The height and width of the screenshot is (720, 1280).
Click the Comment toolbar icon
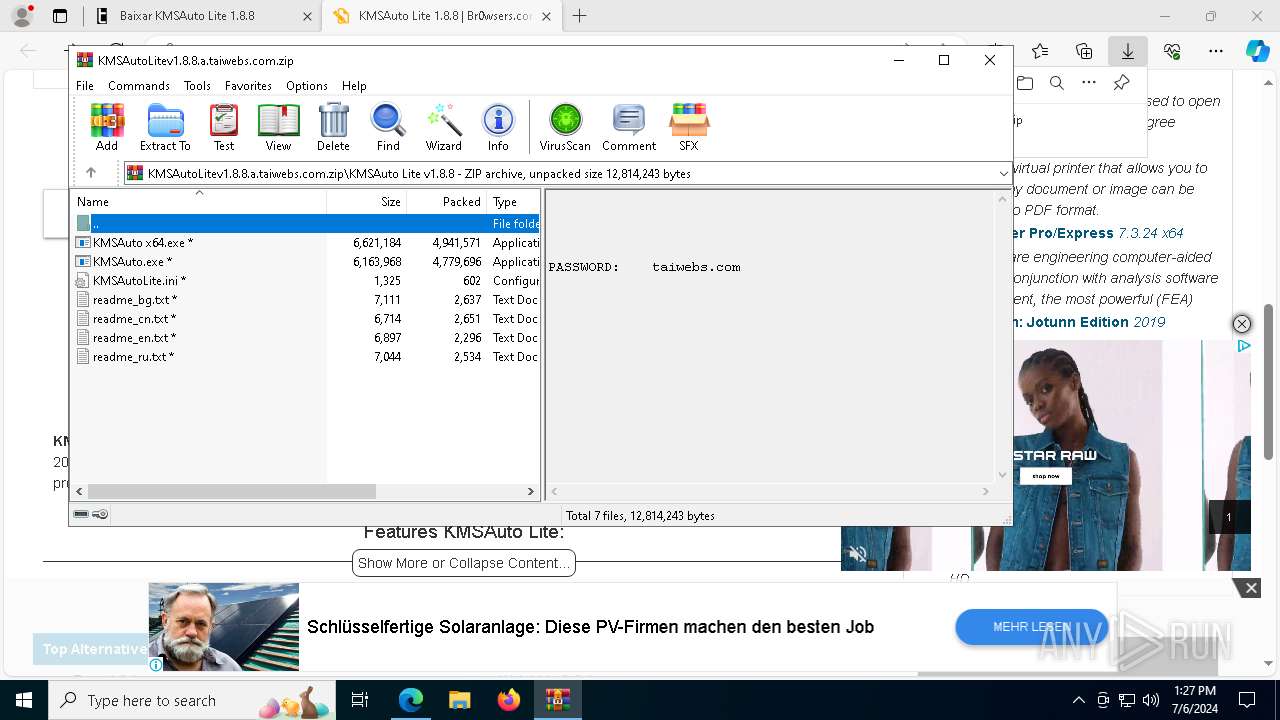pos(629,127)
